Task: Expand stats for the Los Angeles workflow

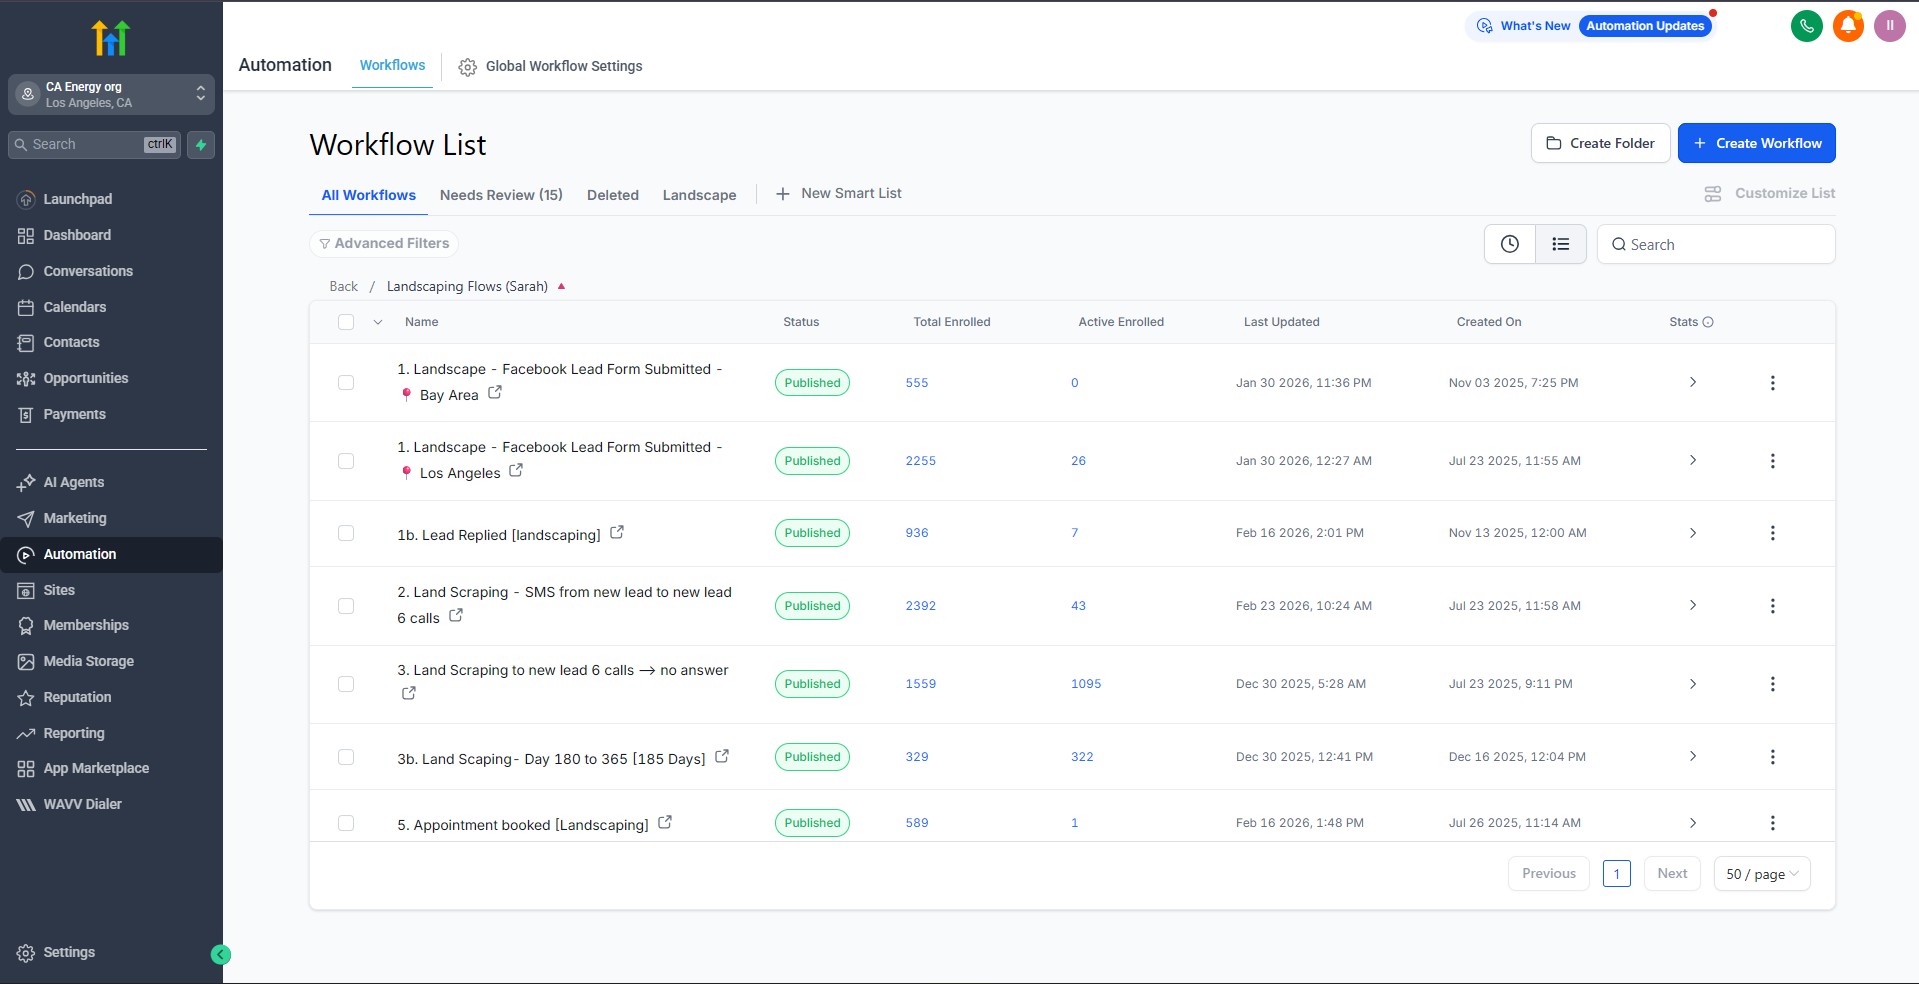Action: coord(1692,461)
